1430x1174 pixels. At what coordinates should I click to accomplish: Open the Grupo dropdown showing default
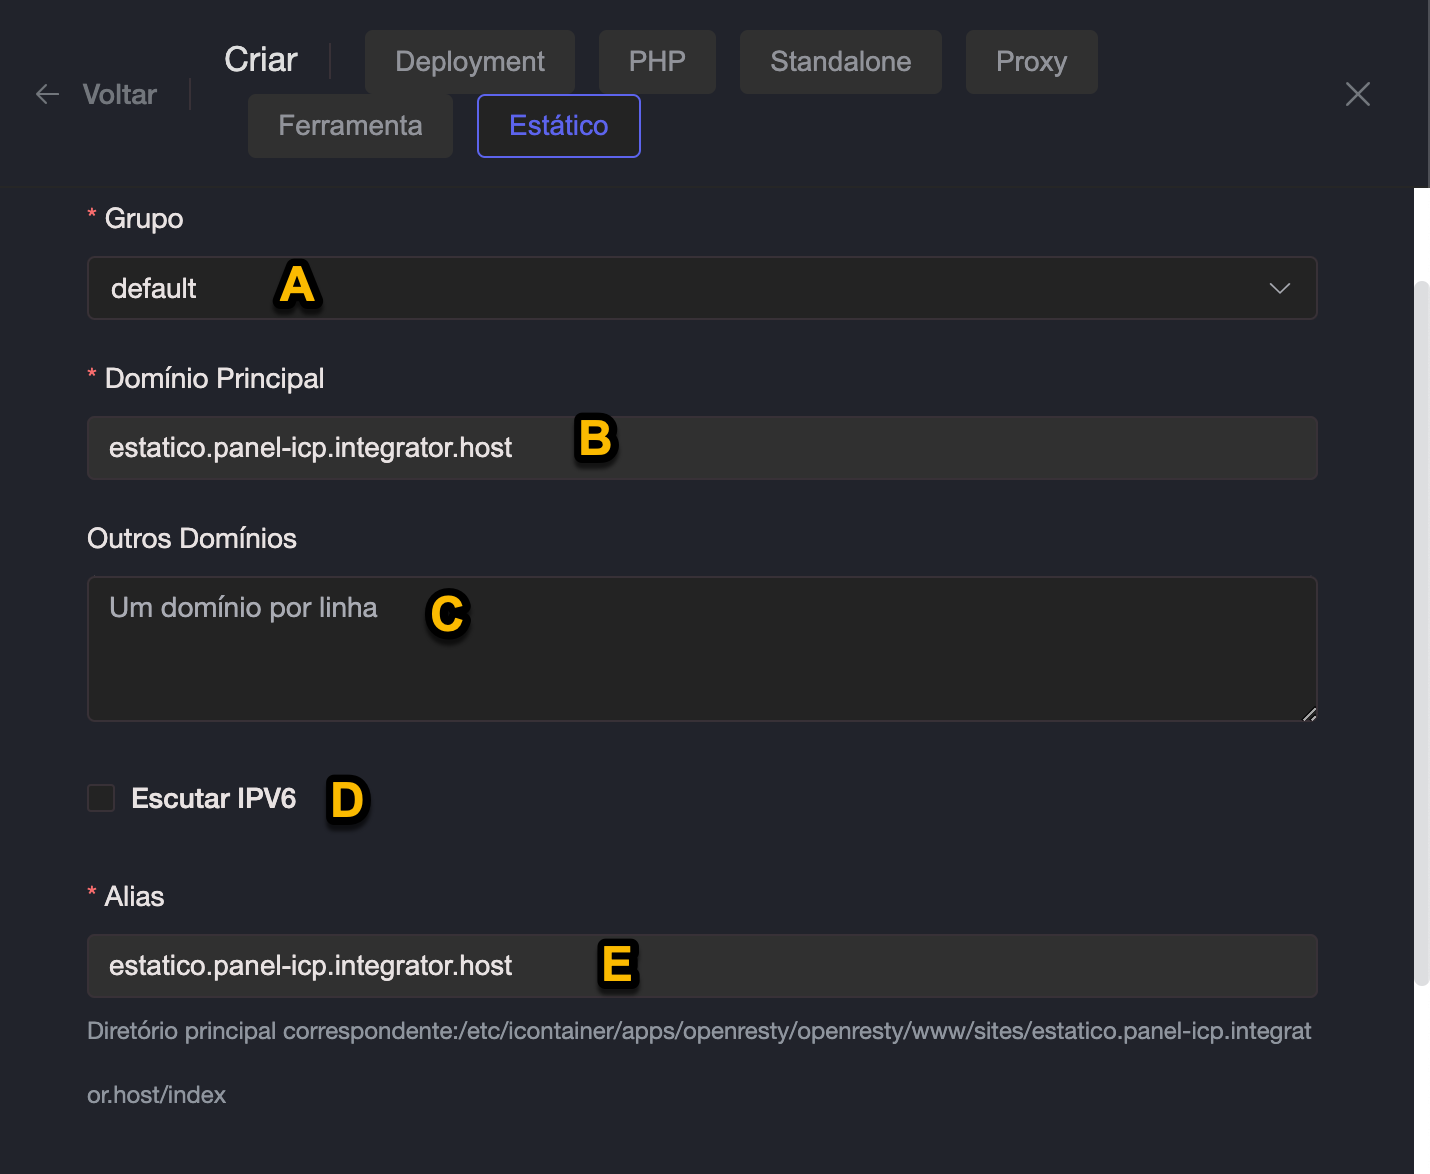coord(700,288)
